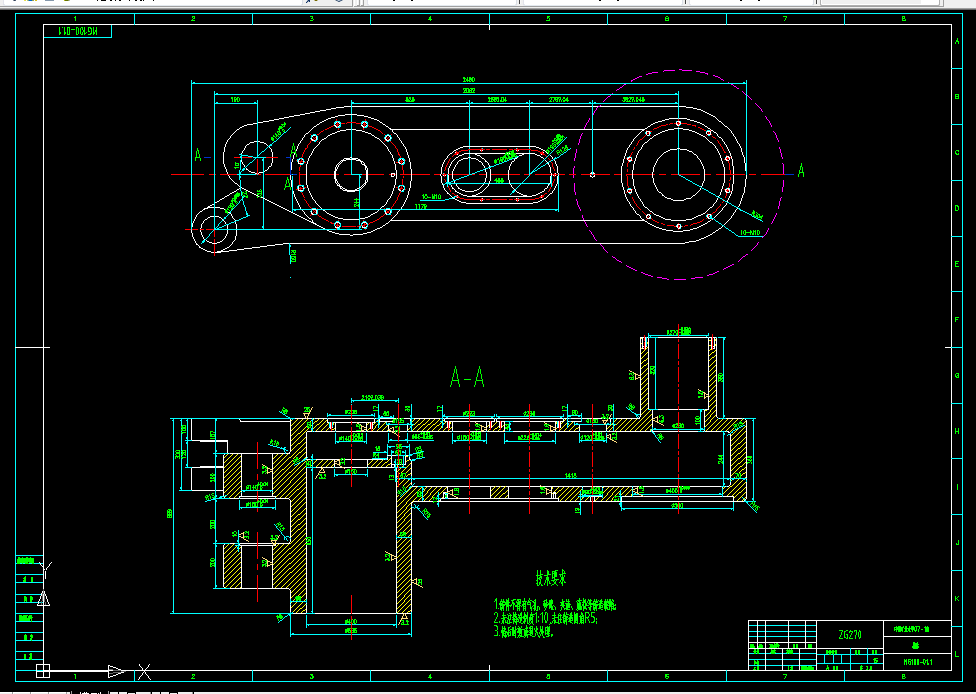Select the section marker A left of the plan view
Viewport: 976px width, 694px height.
[x=198, y=155]
